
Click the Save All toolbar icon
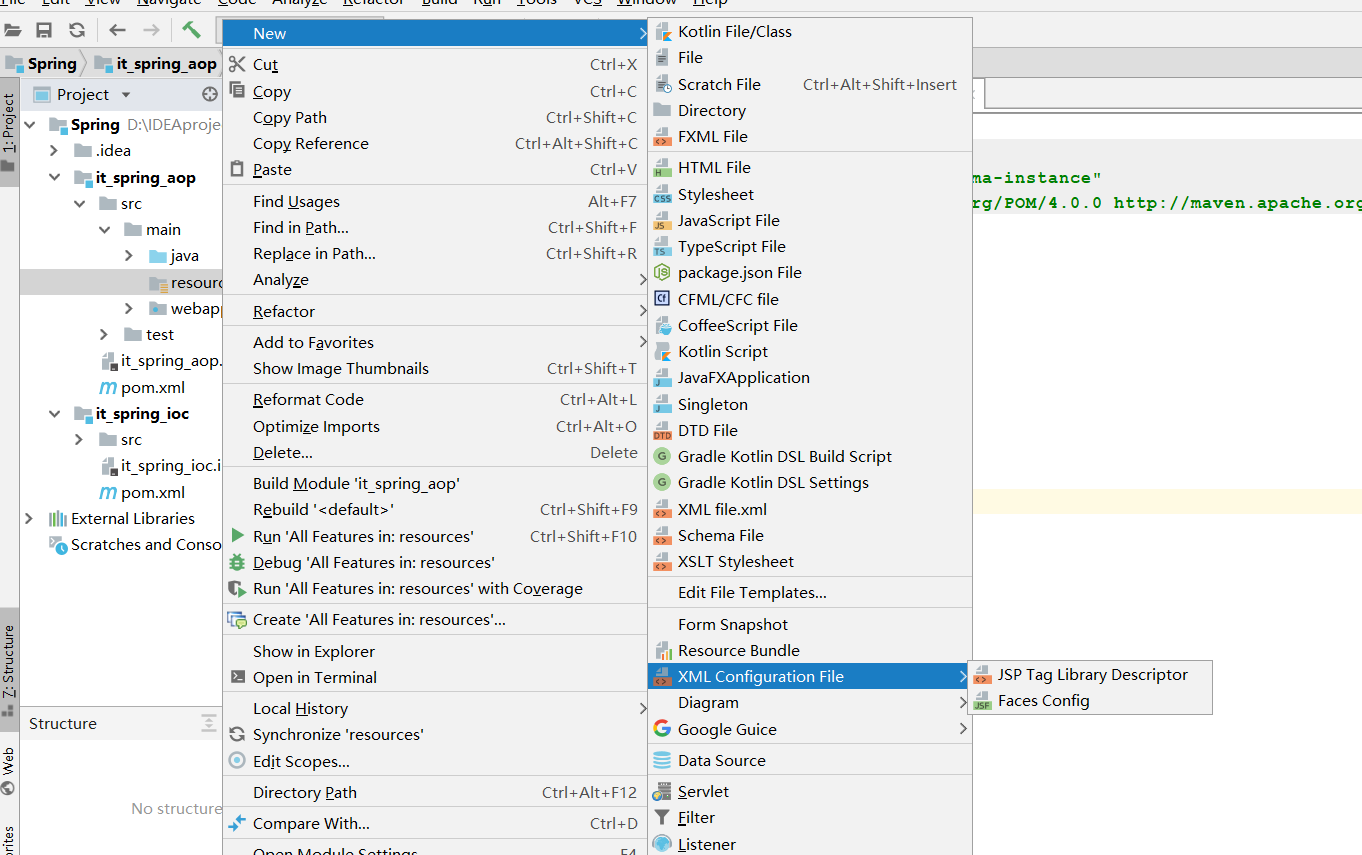click(44, 30)
